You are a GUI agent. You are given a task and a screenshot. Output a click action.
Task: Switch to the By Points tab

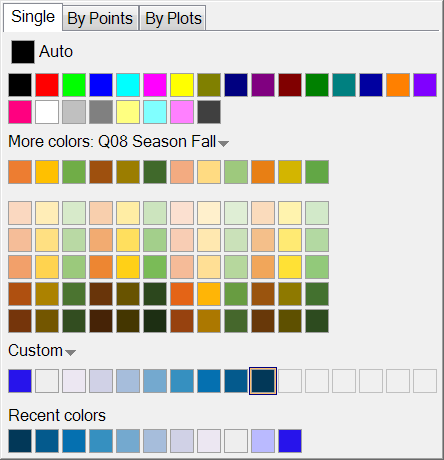pos(100,18)
